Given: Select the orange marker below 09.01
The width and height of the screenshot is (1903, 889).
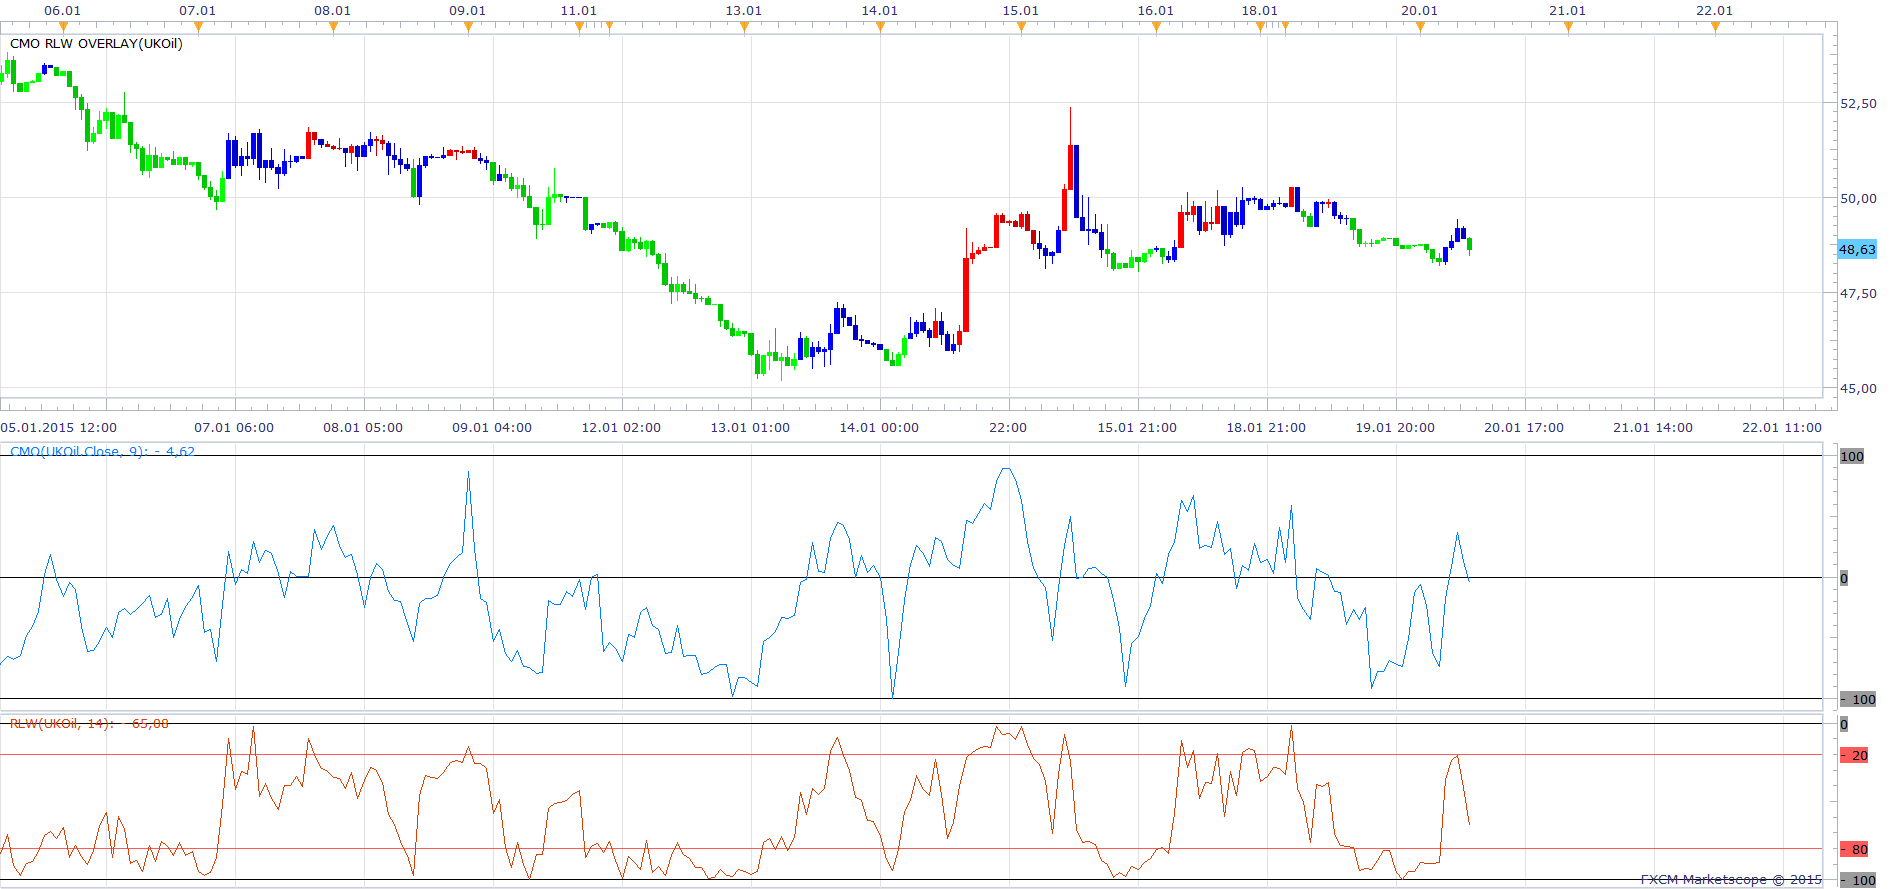Looking at the screenshot, I should tap(468, 27).
